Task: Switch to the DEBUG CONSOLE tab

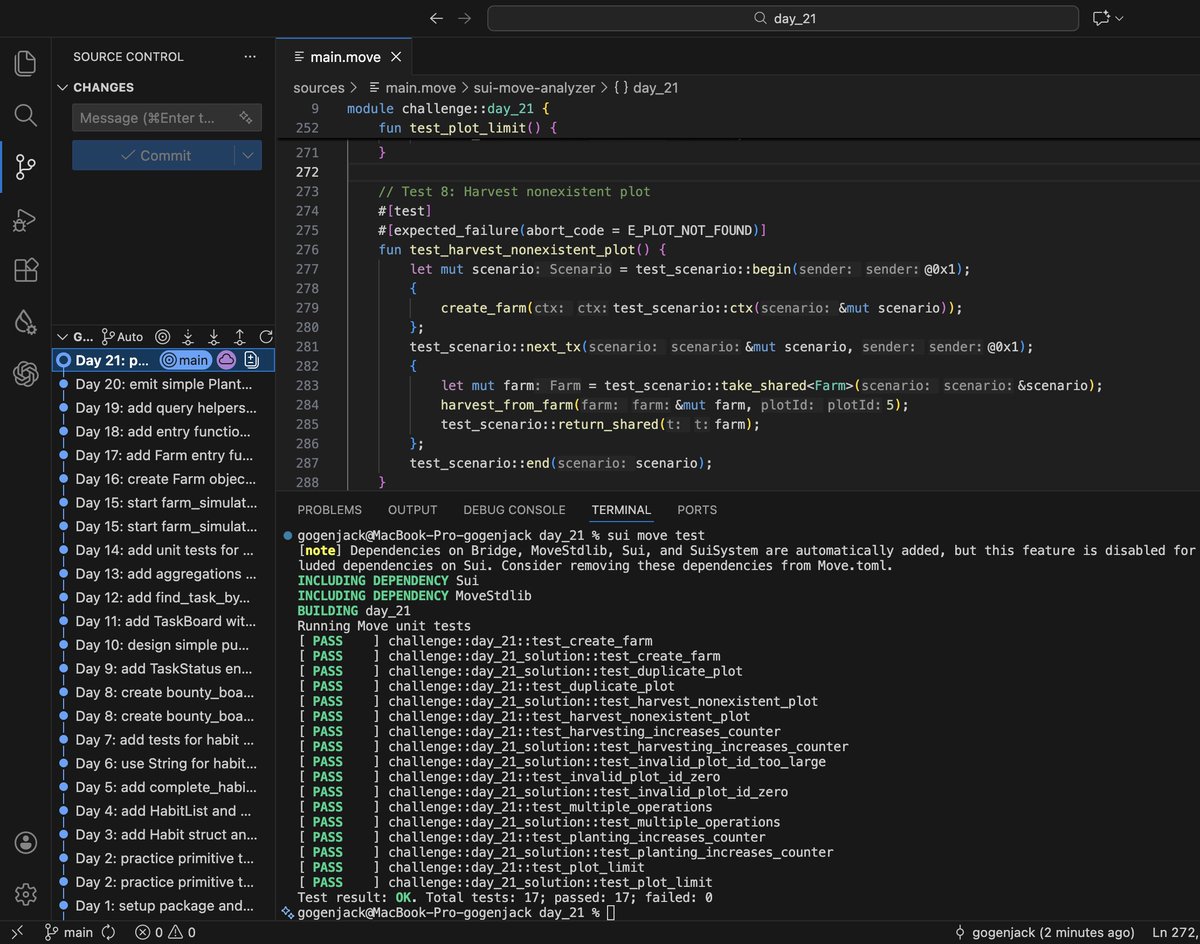Action: click(x=514, y=510)
